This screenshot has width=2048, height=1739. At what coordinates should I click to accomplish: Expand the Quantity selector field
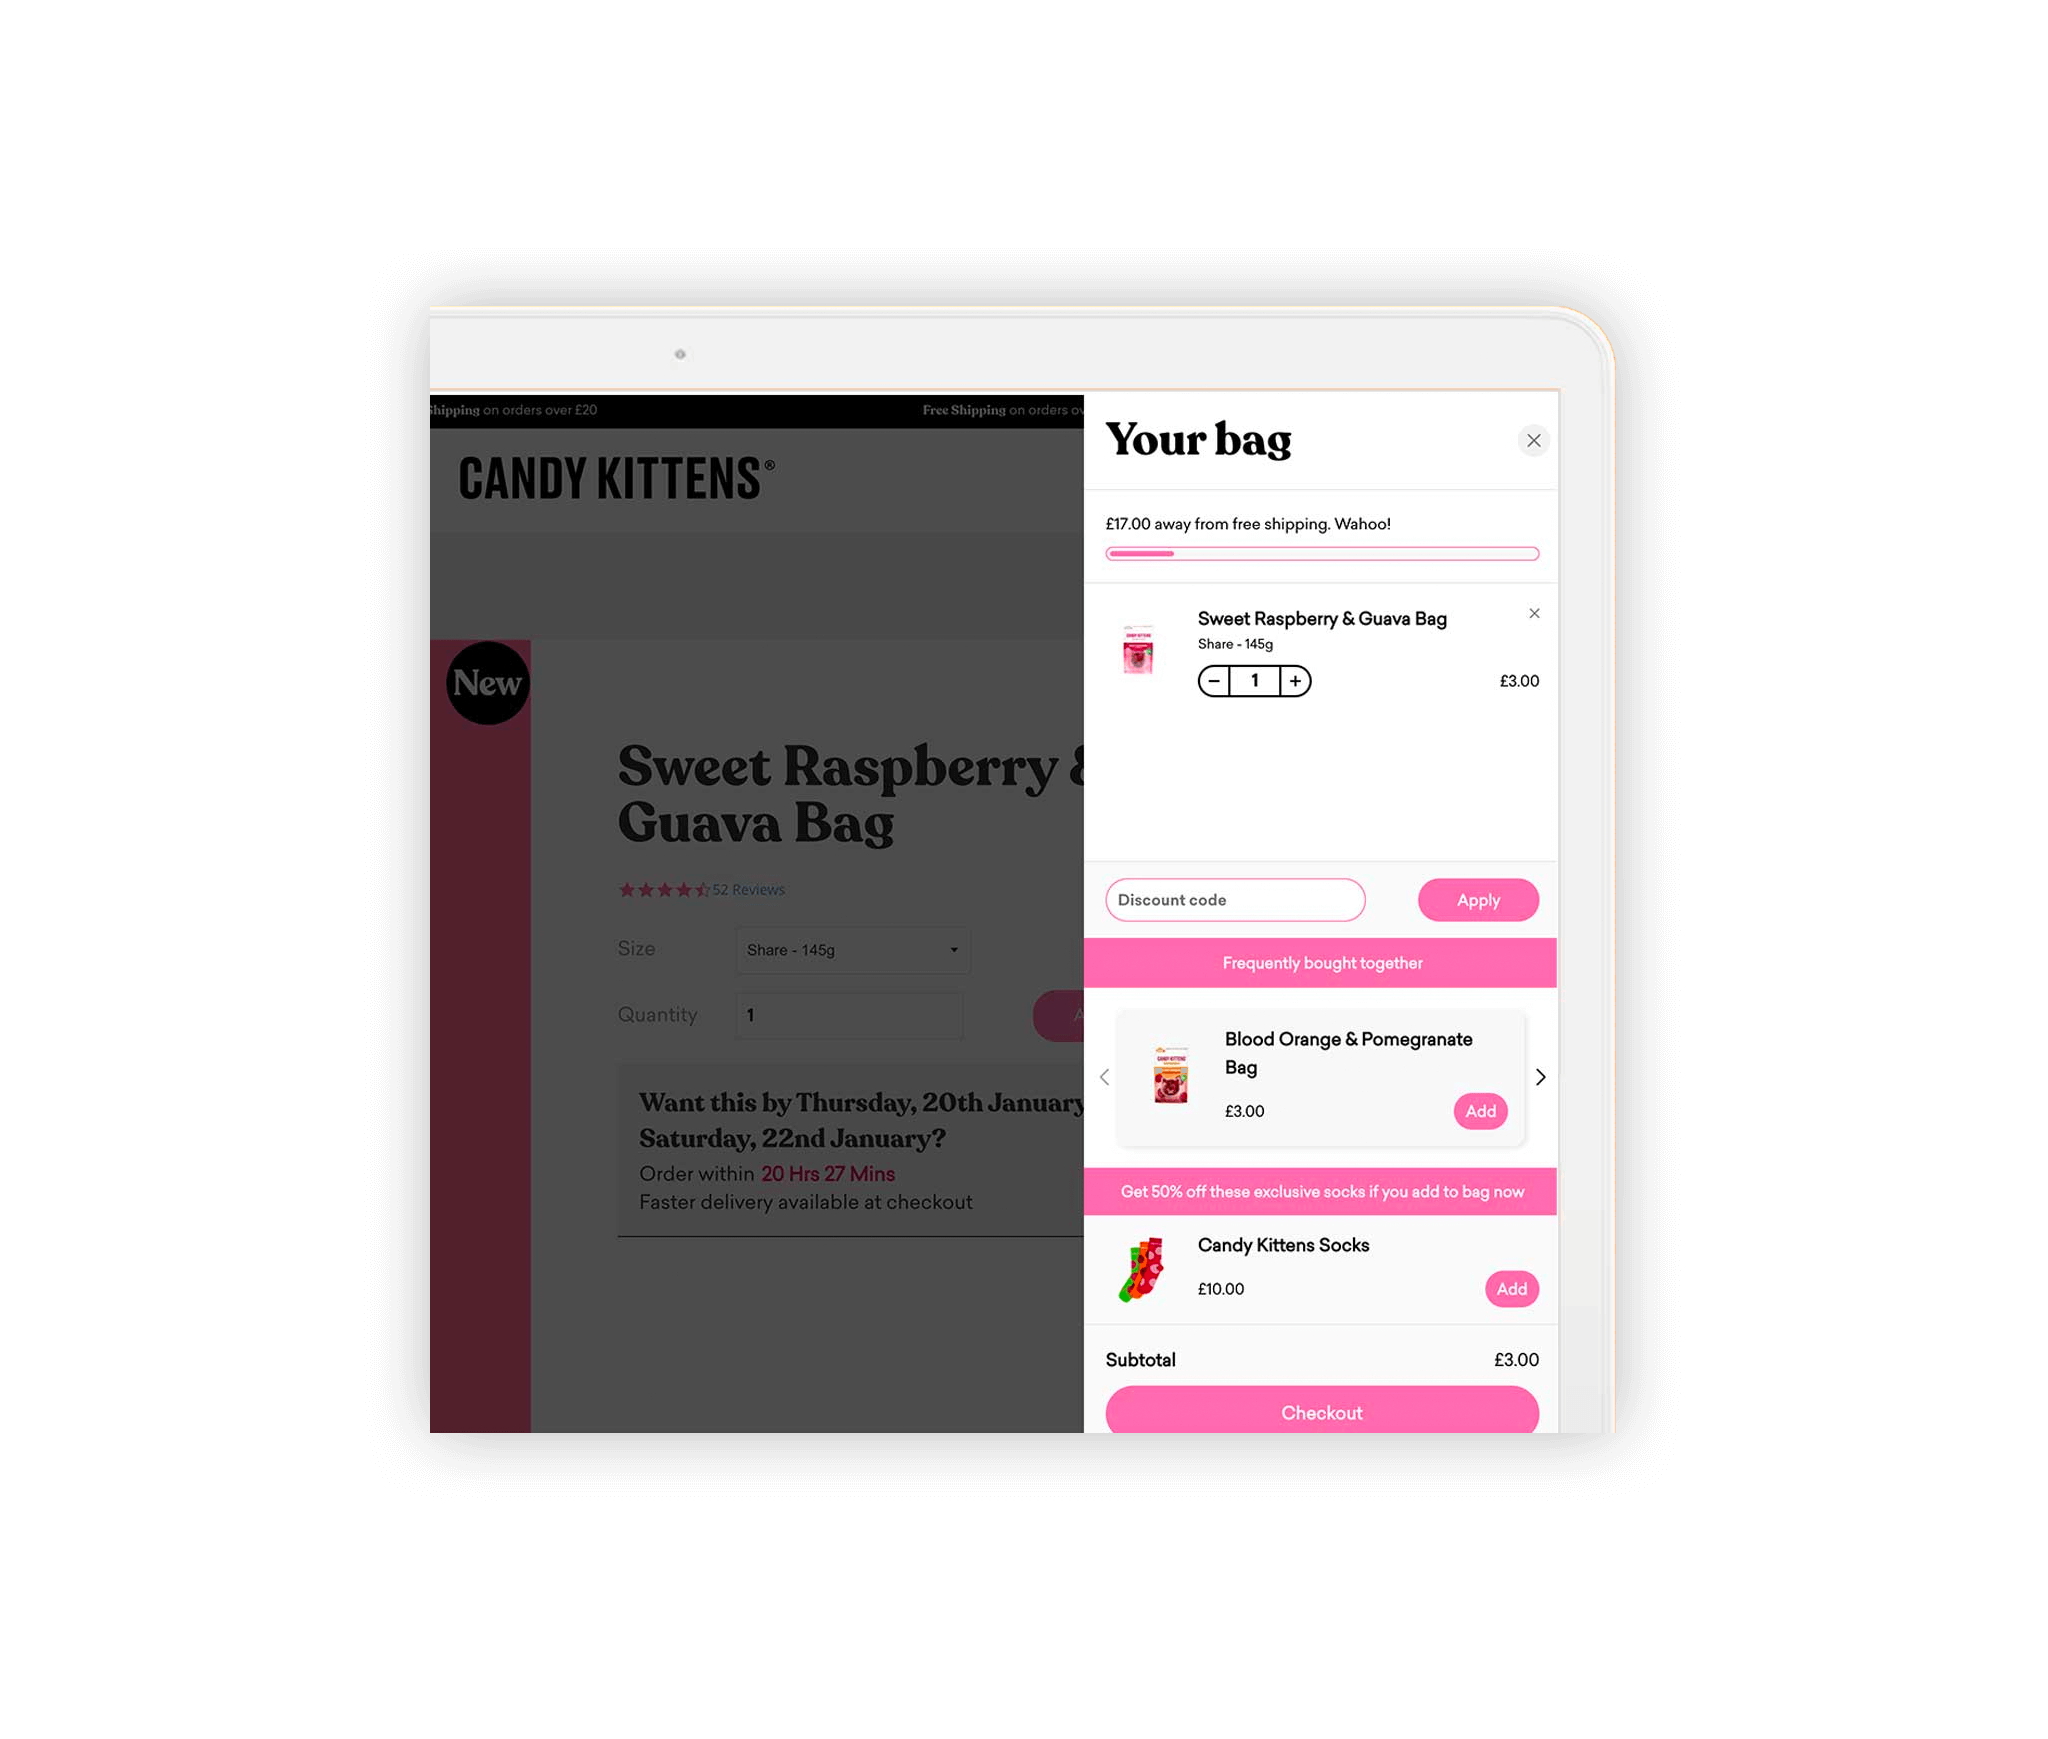point(847,1013)
